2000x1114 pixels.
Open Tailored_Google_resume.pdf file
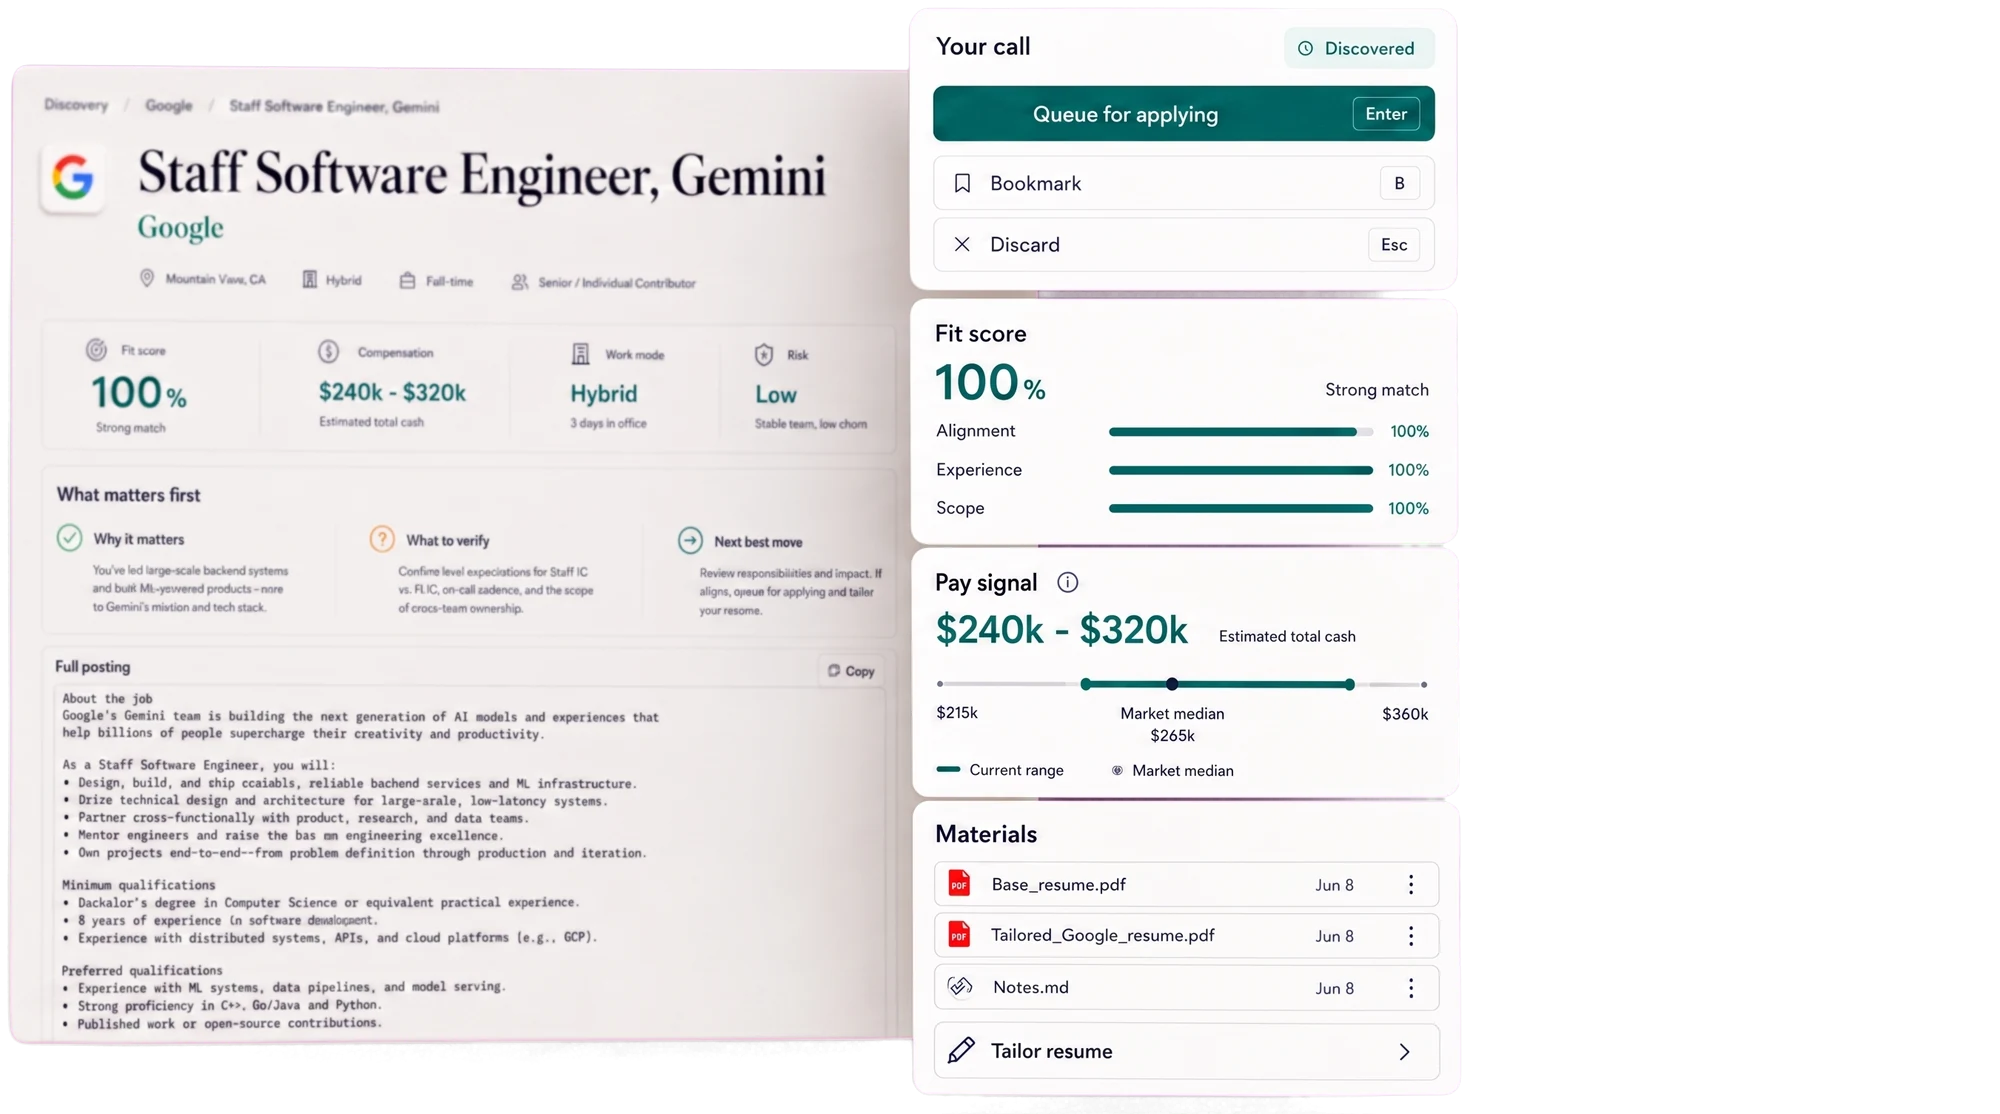click(x=1186, y=936)
